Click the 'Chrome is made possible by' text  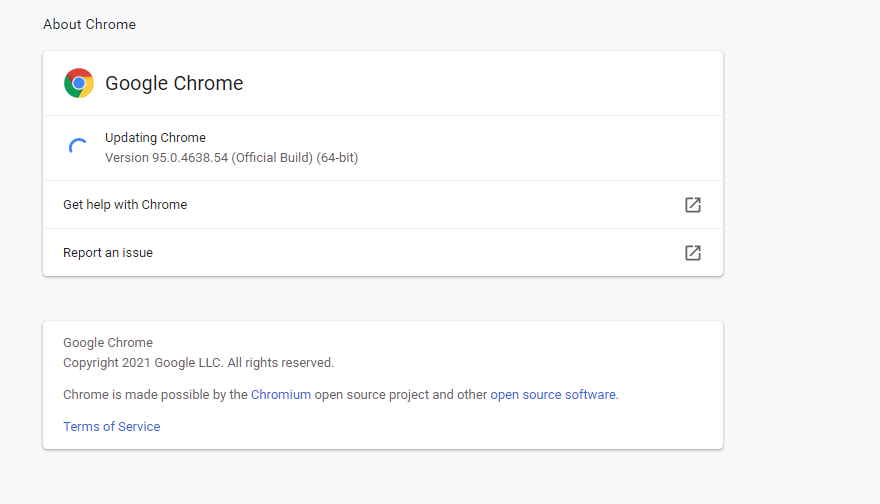(155, 395)
